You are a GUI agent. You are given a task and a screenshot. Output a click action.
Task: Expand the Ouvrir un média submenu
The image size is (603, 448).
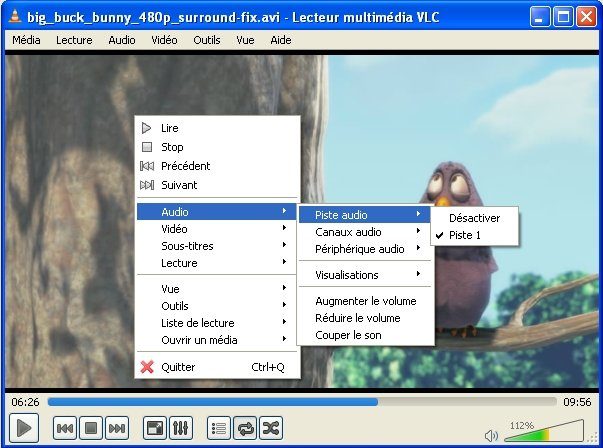coord(217,340)
